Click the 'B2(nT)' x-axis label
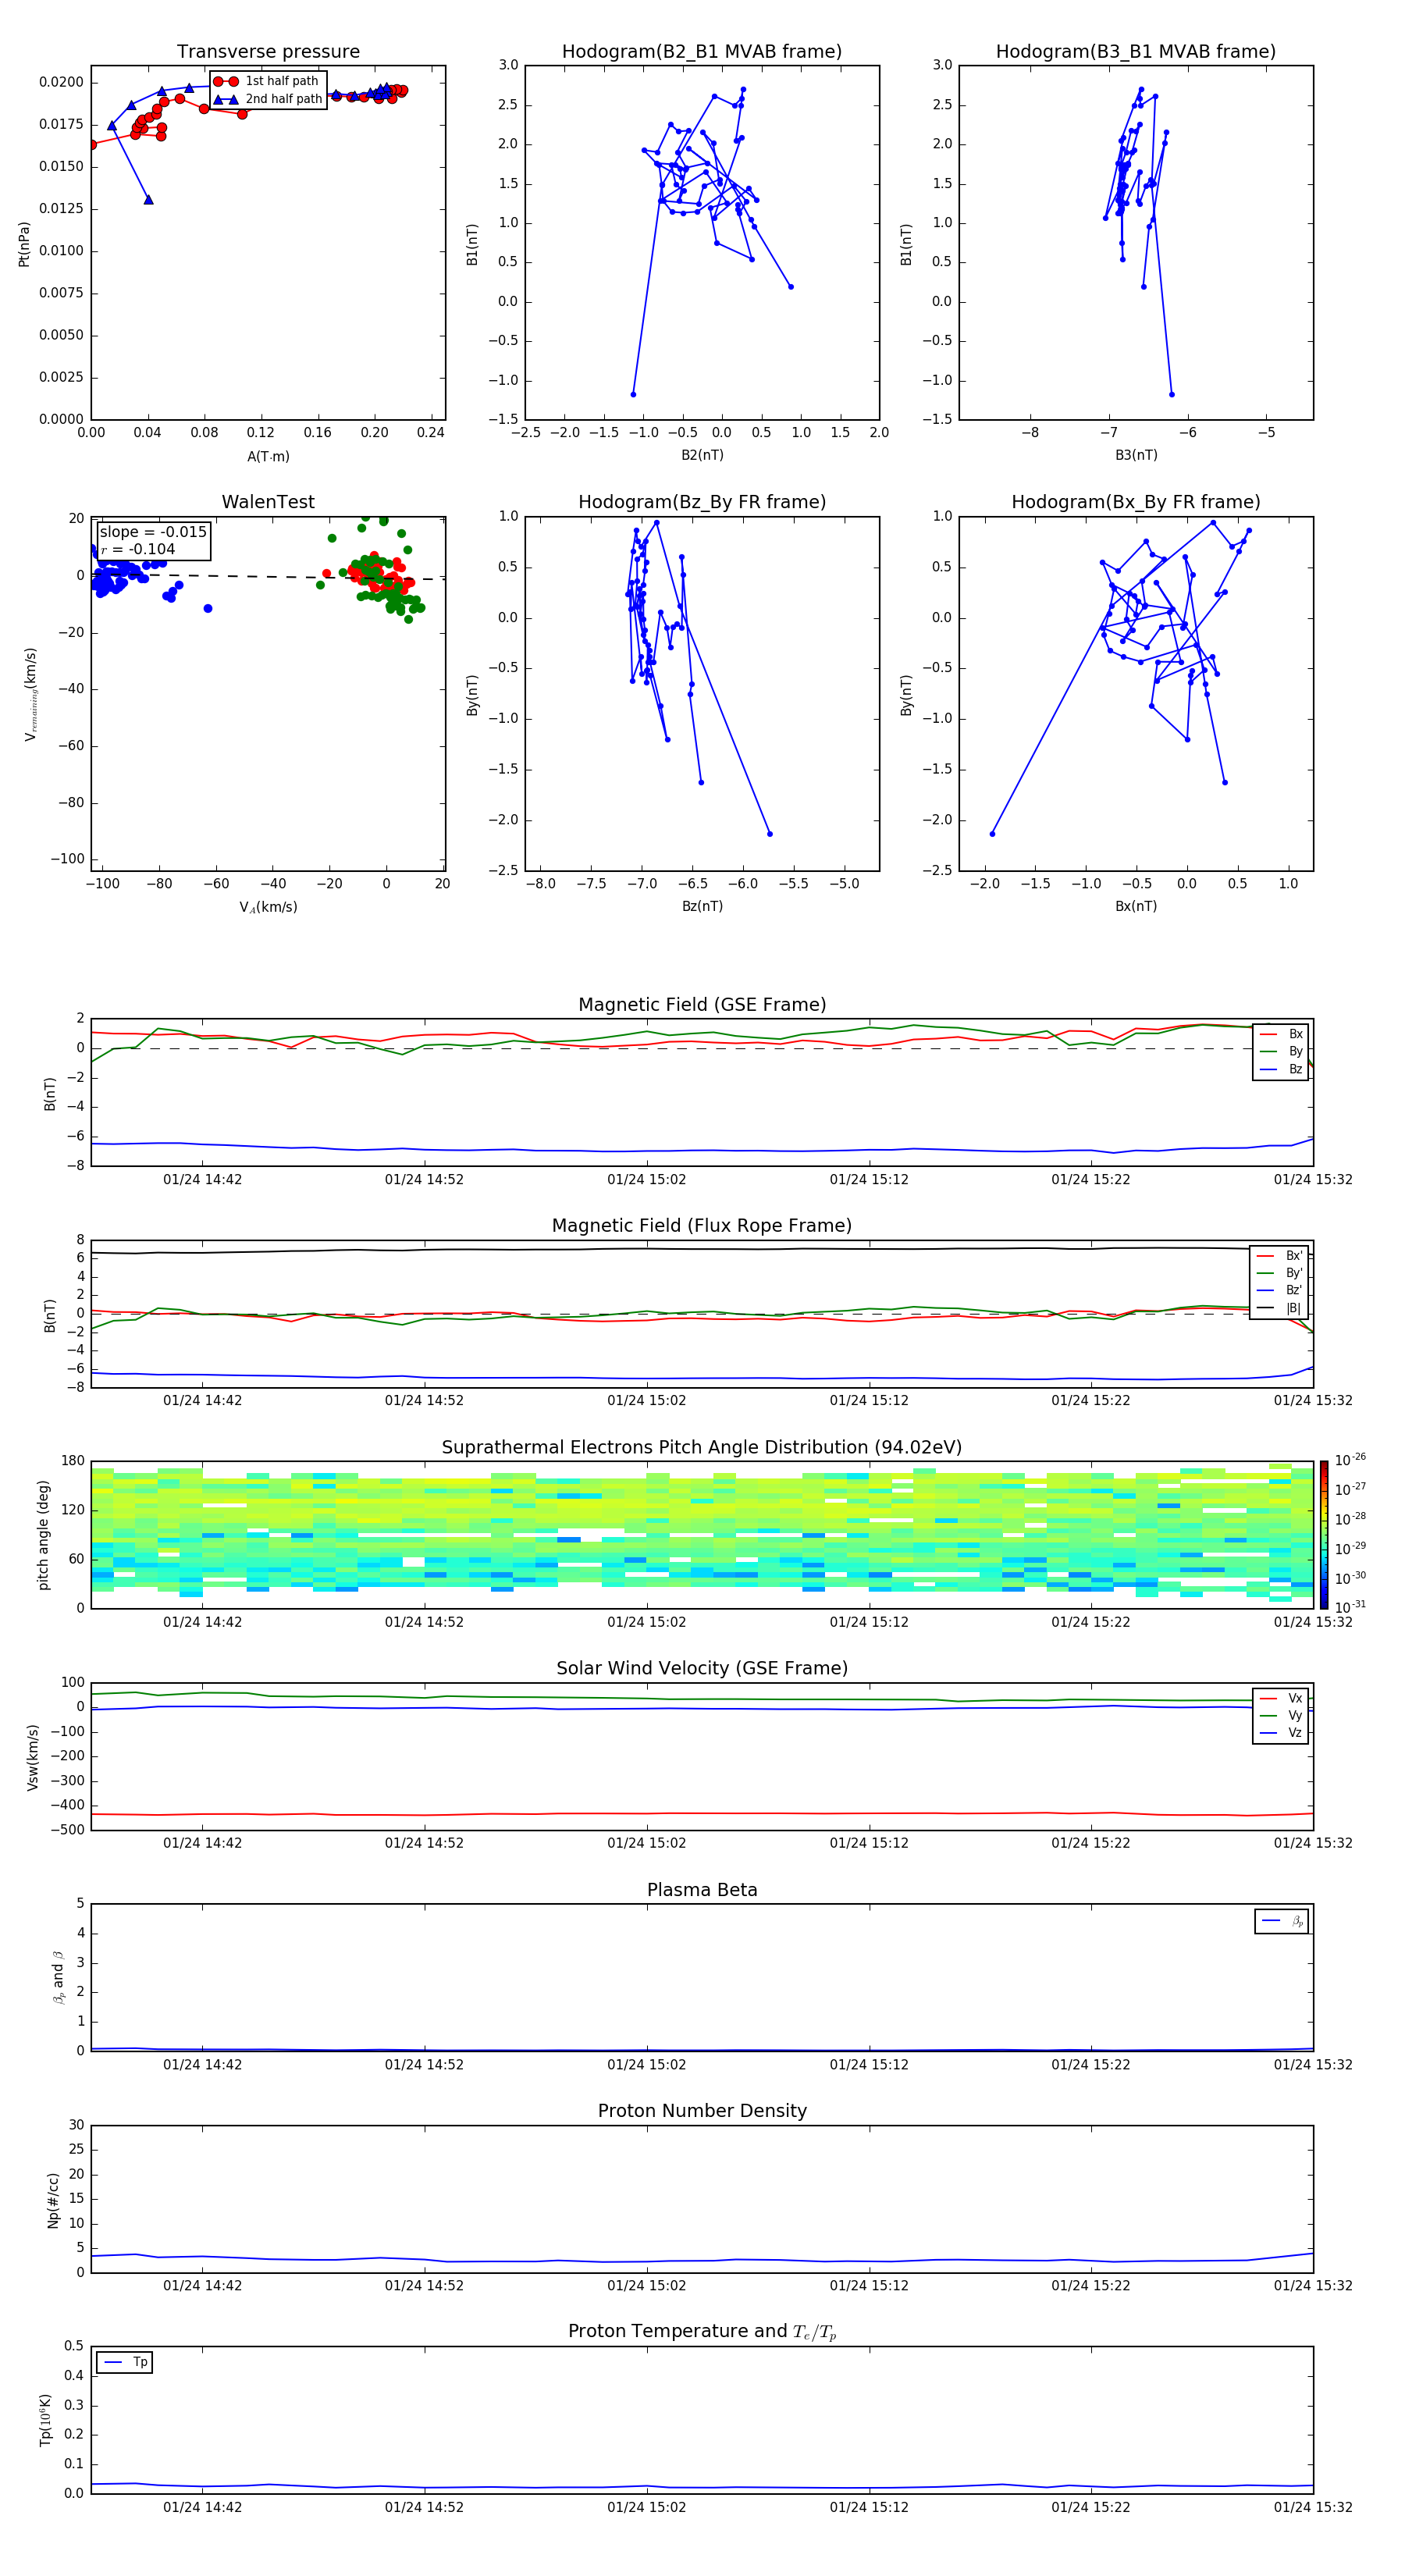The width and height of the screenshot is (1405, 2576). click(x=702, y=455)
